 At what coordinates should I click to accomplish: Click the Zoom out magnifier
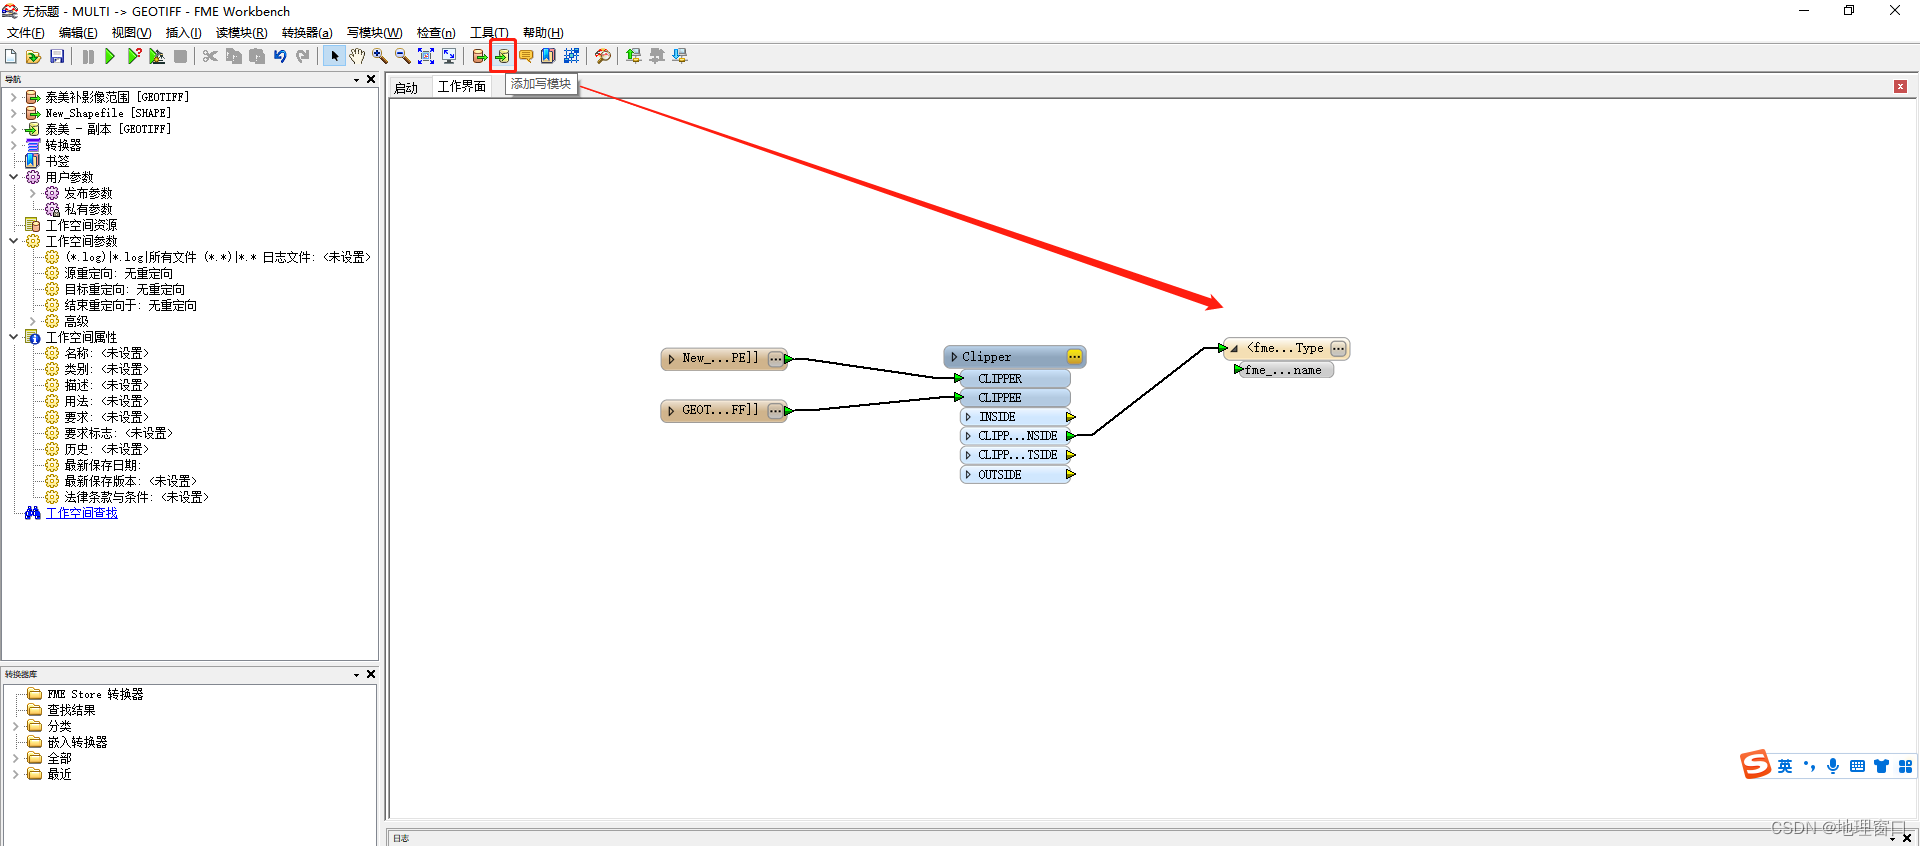pos(403,56)
